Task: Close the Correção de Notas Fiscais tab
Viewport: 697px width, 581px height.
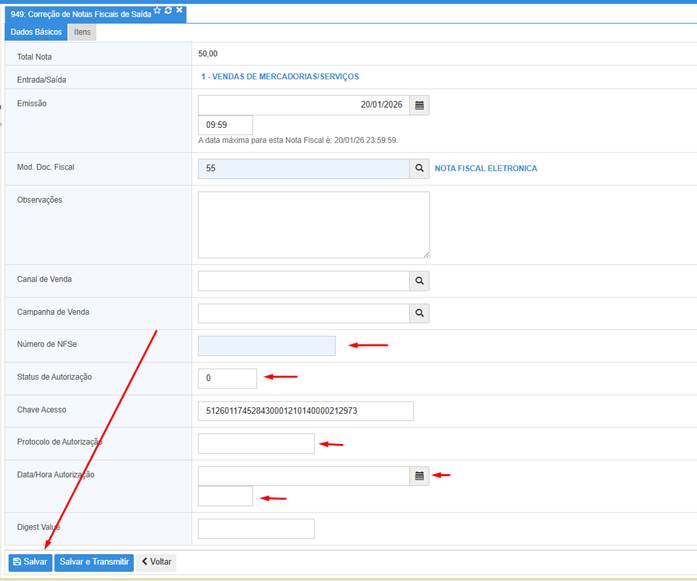Action: 179,10
